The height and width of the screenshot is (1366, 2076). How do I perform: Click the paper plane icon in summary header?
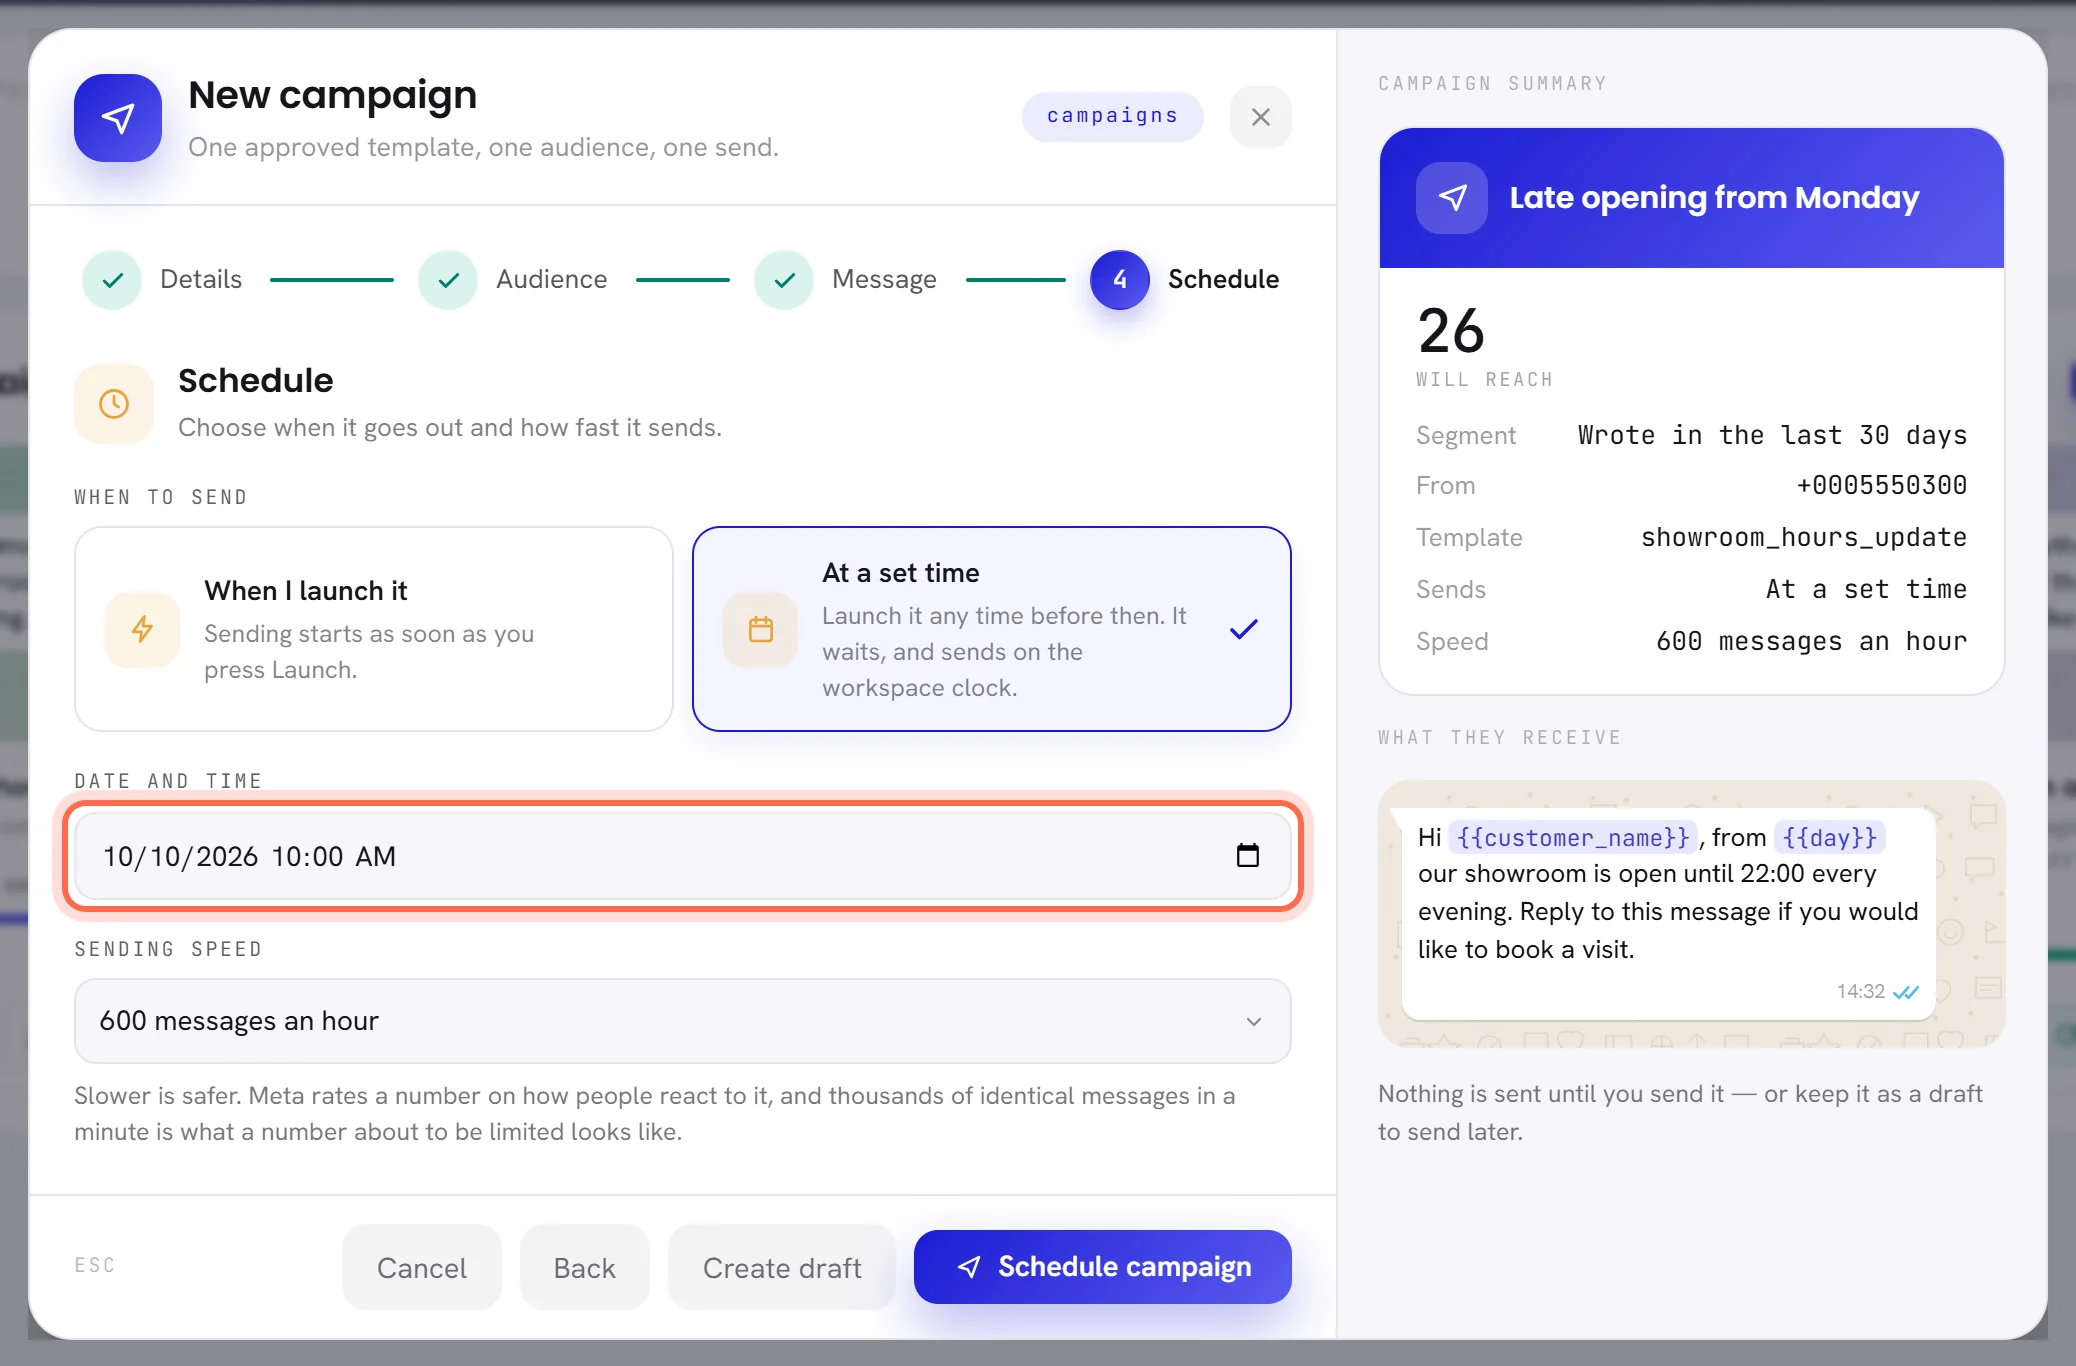(x=1452, y=198)
